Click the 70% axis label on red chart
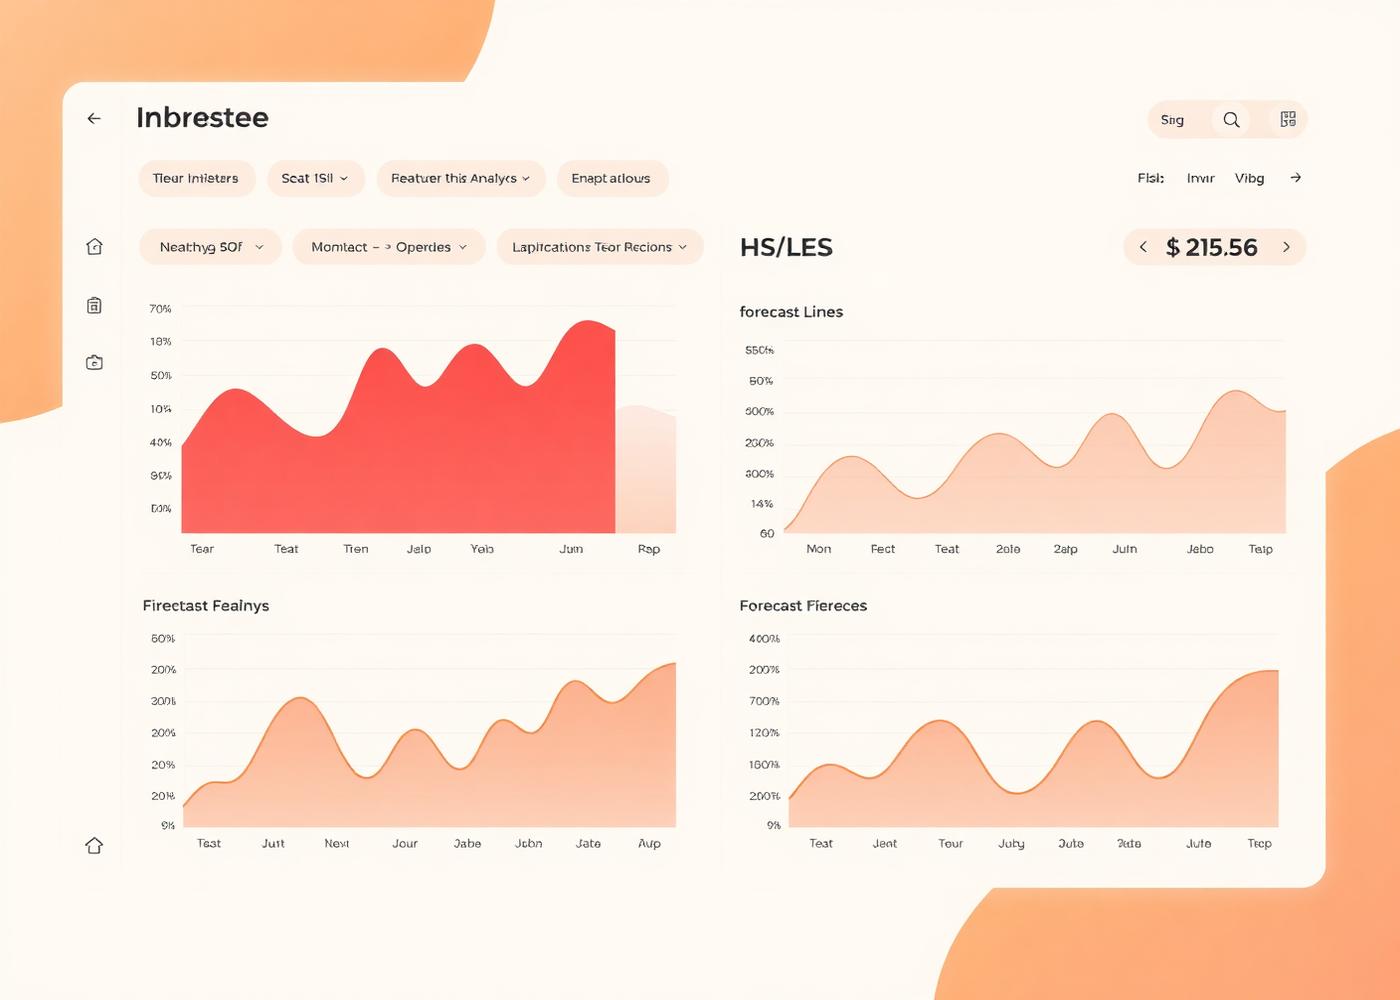The image size is (1400, 1000). click(160, 309)
